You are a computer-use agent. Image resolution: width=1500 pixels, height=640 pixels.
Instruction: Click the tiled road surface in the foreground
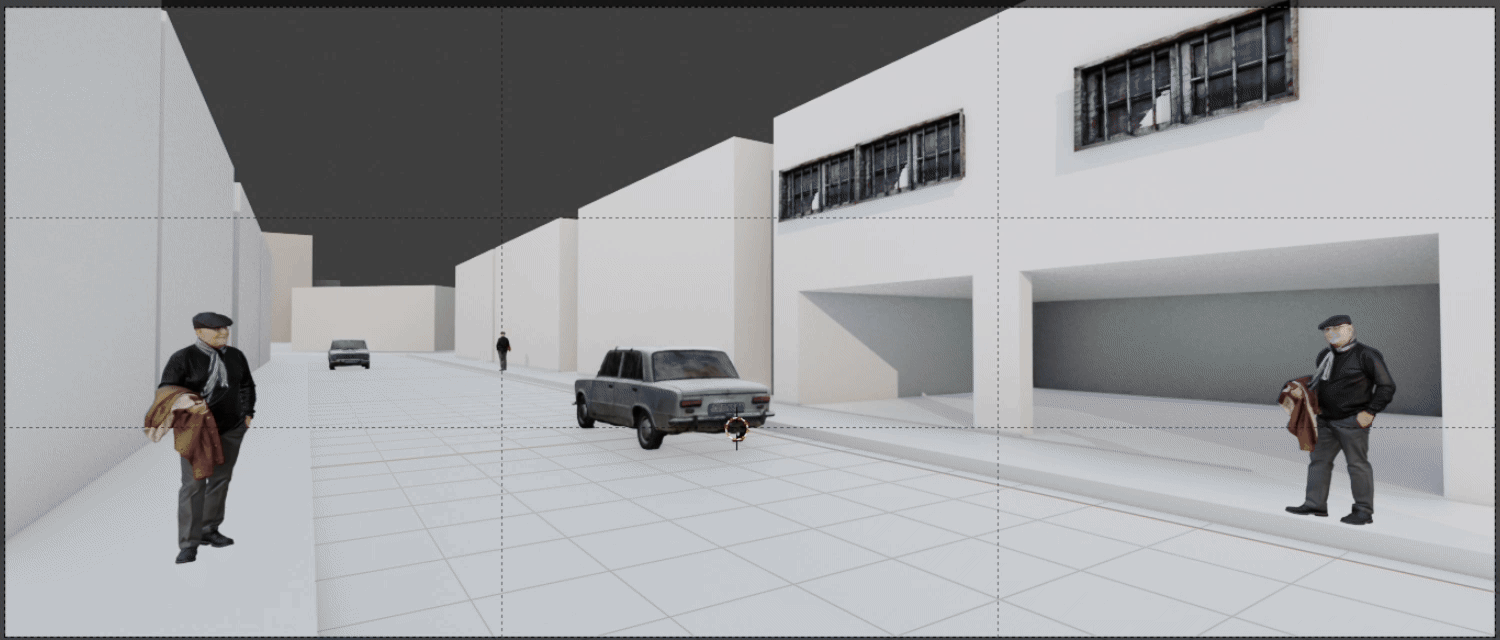[700, 560]
